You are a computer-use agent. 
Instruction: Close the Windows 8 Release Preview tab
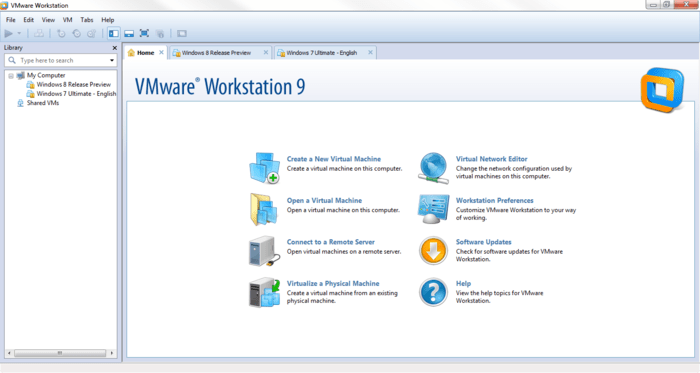click(x=266, y=53)
